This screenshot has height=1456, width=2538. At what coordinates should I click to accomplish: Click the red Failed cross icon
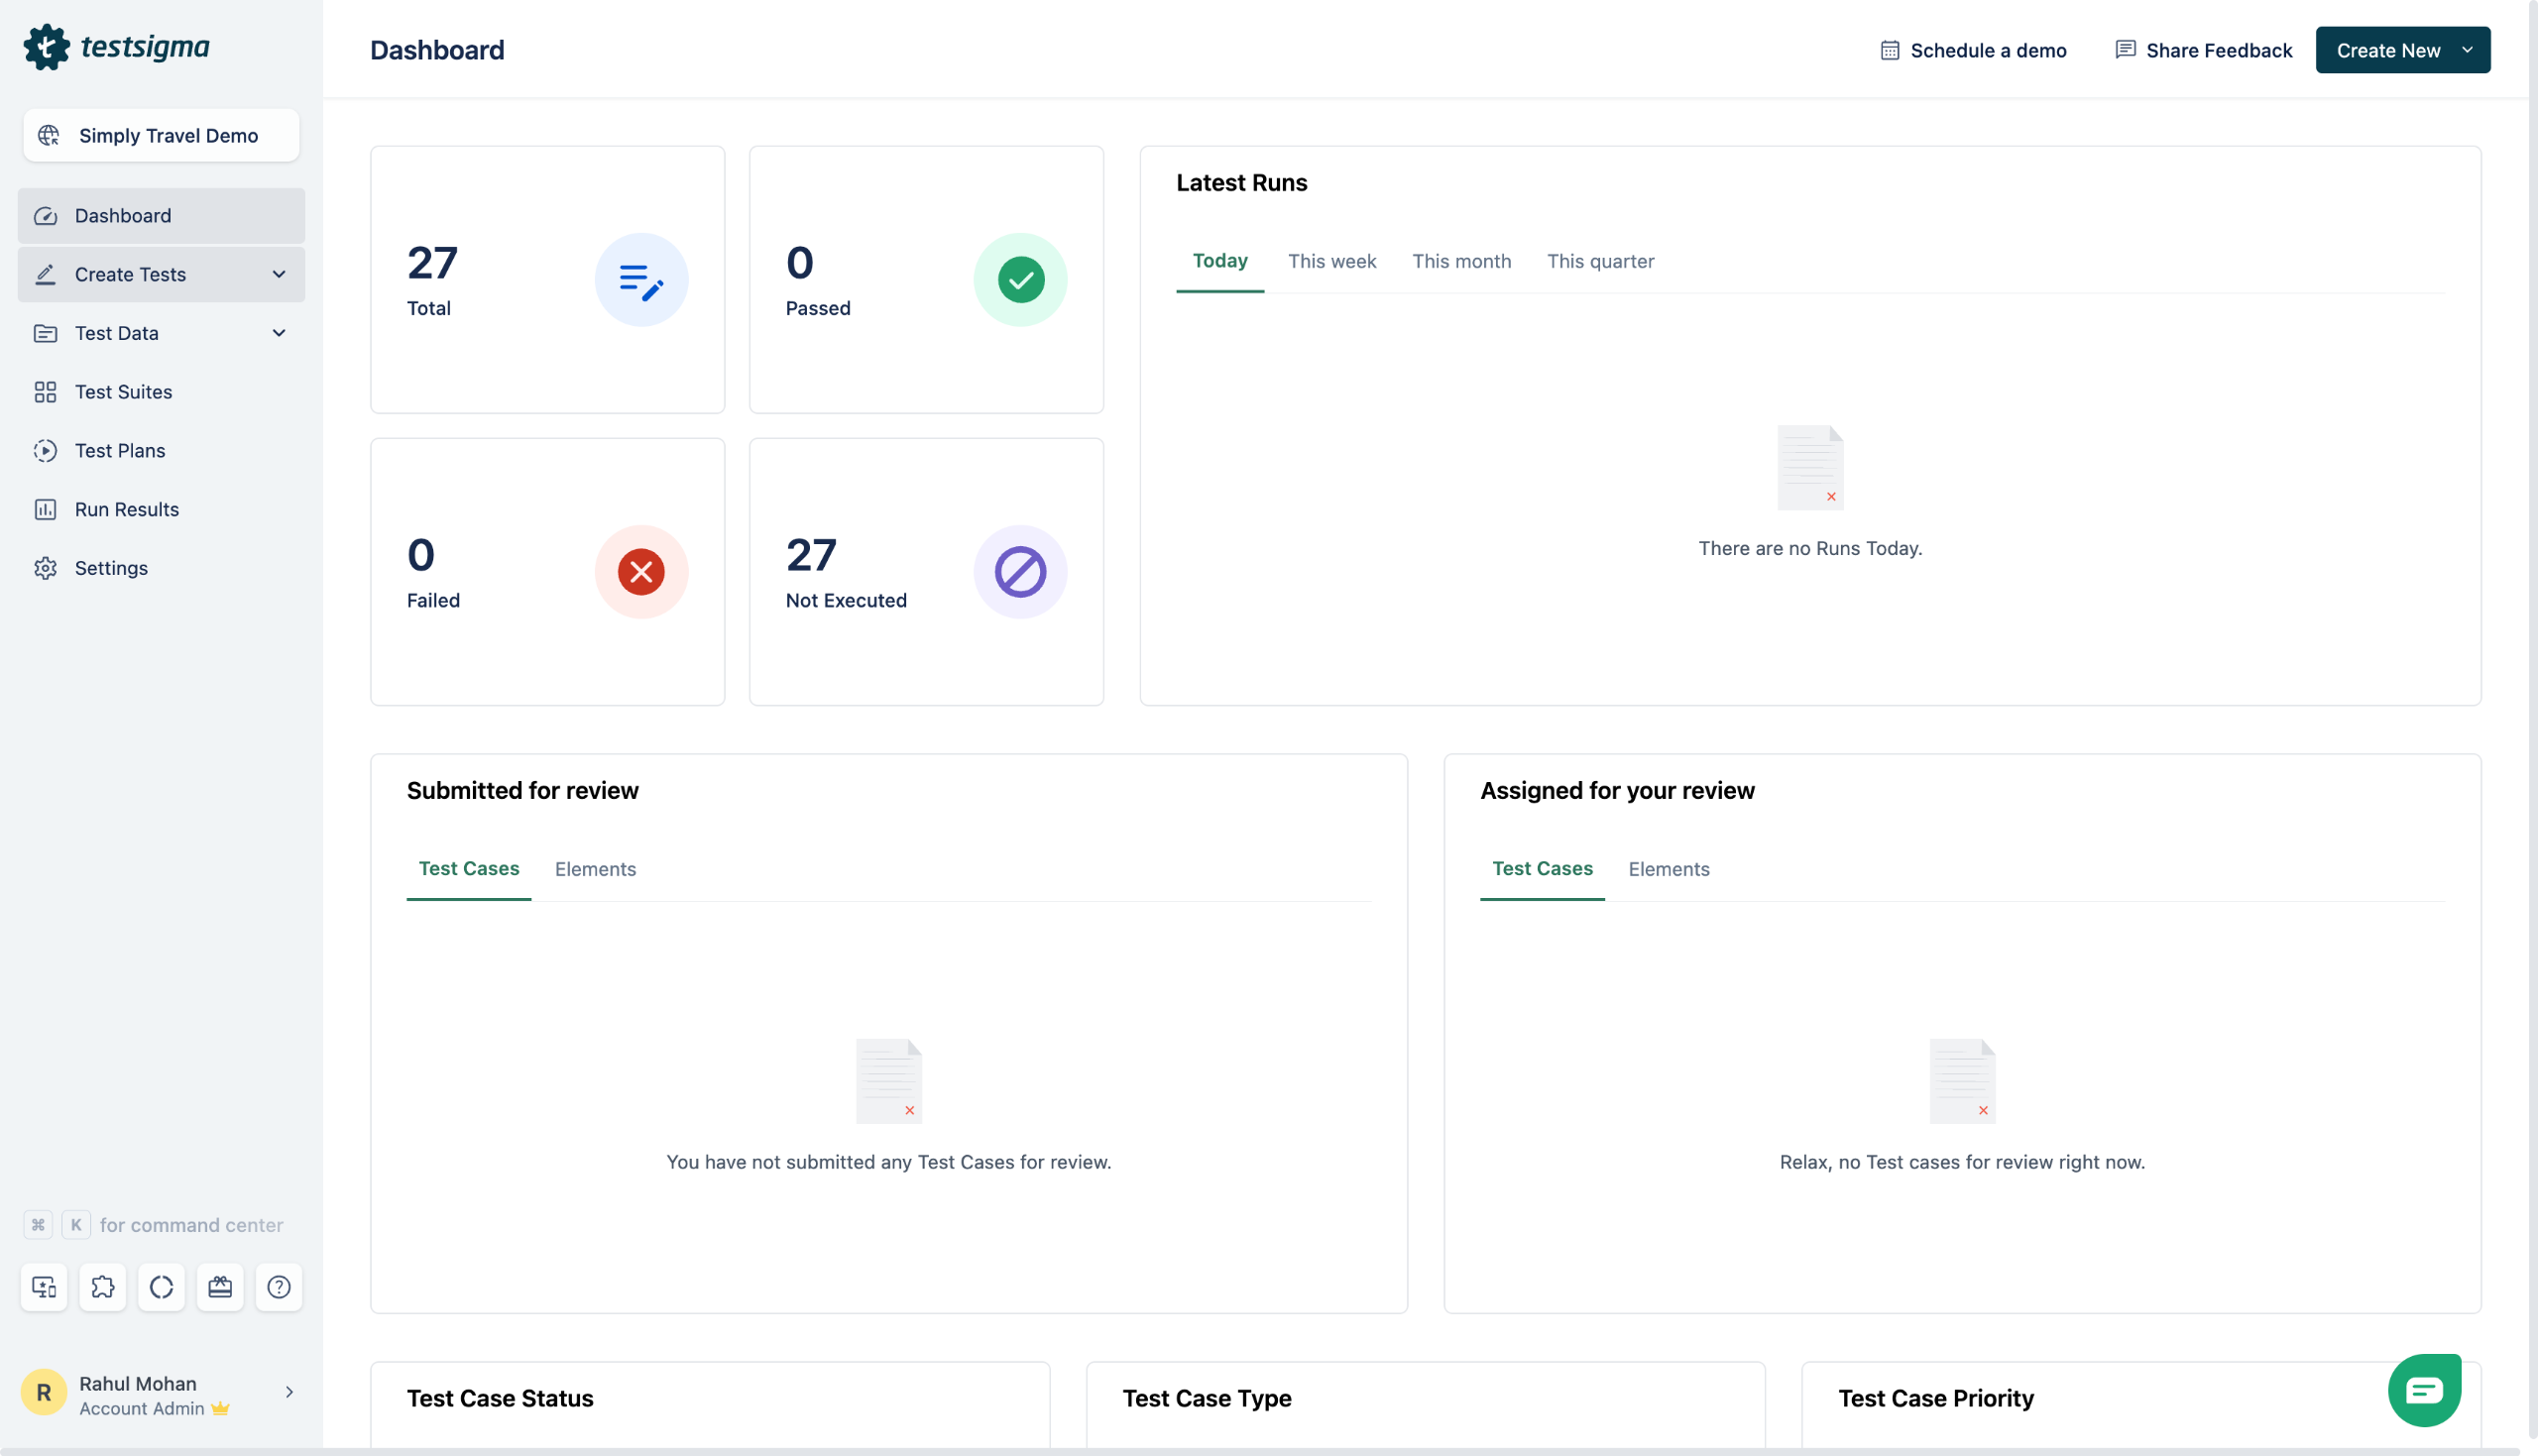click(641, 572)
